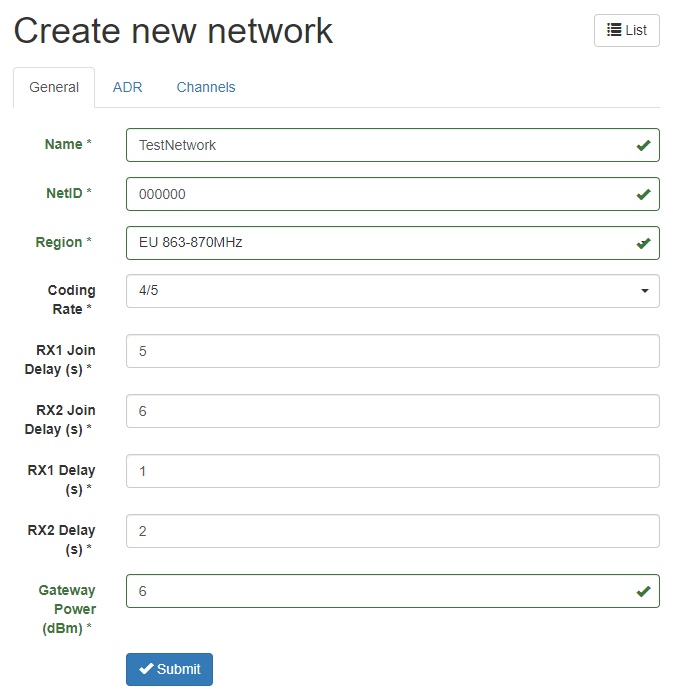Click the green checkmark in the Name field
The height and width of the screenshot is (693, 681).
pos(643,145)
